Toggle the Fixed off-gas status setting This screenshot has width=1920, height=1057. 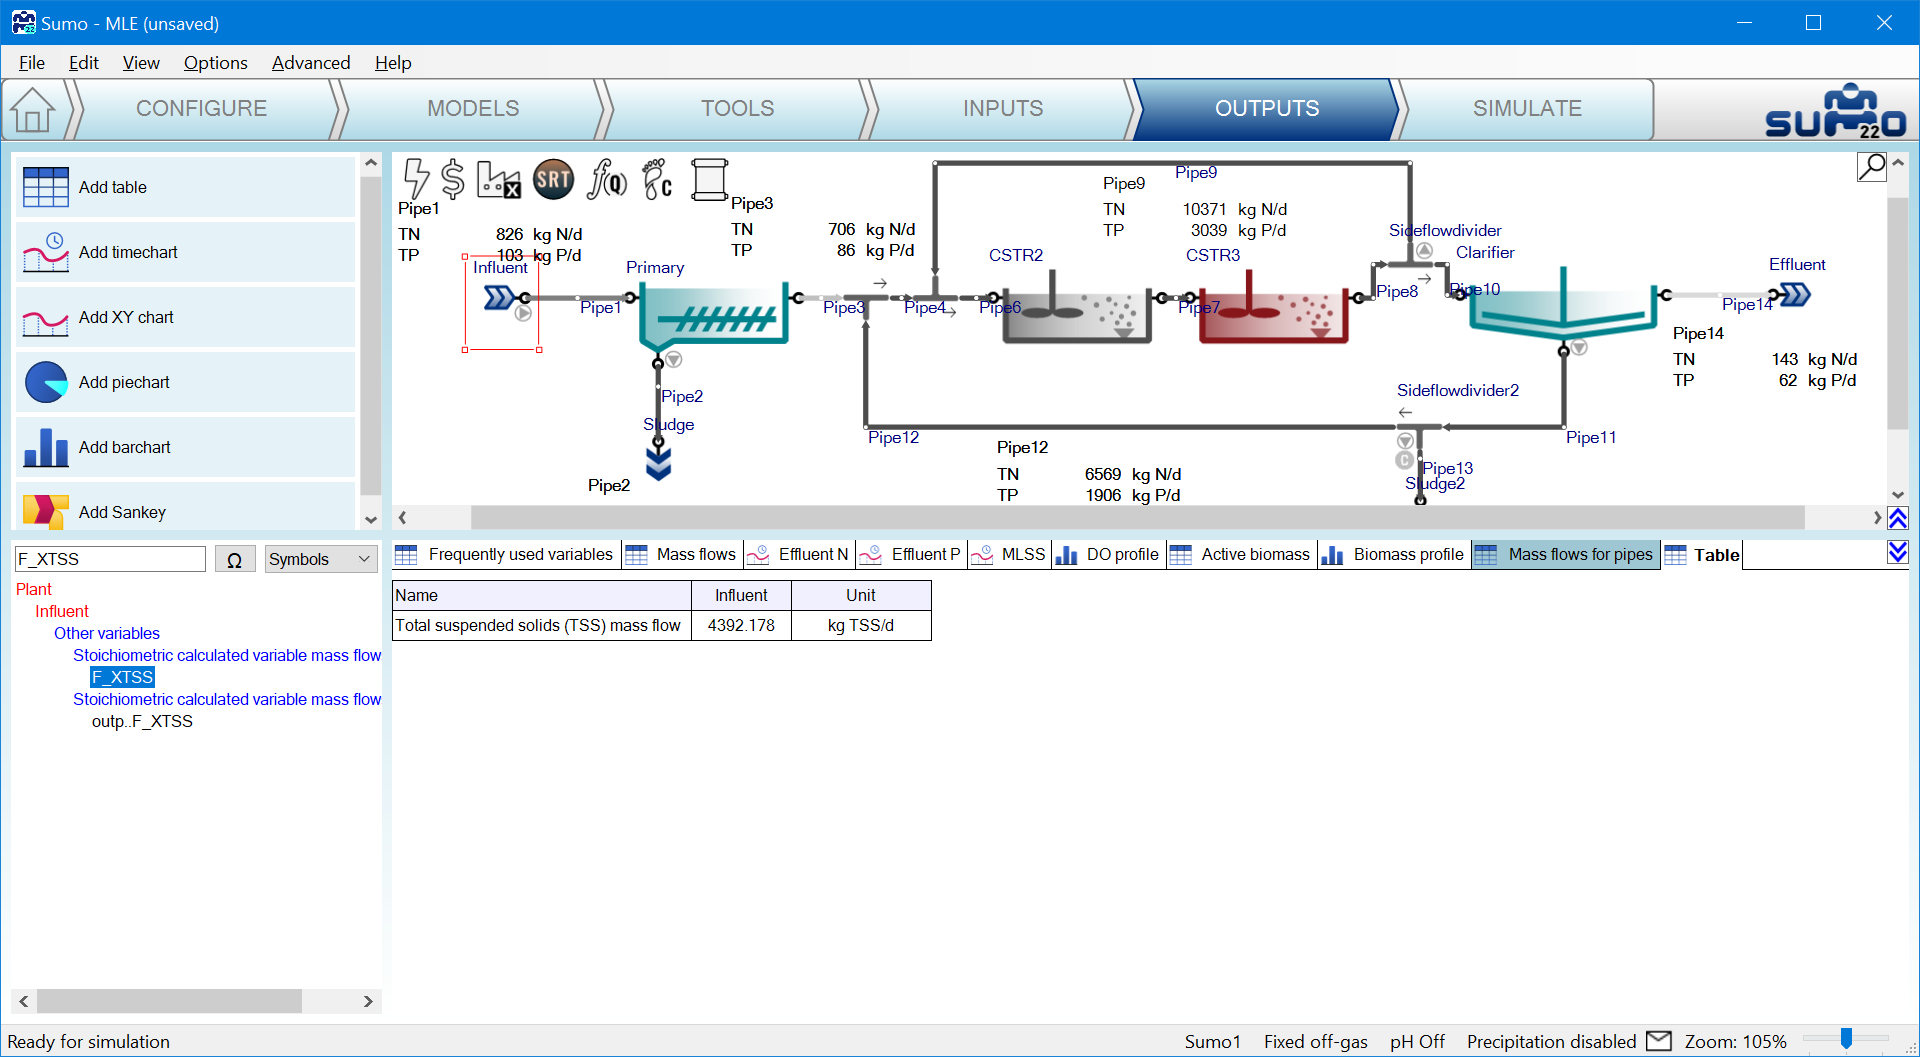[1315, 1041]
